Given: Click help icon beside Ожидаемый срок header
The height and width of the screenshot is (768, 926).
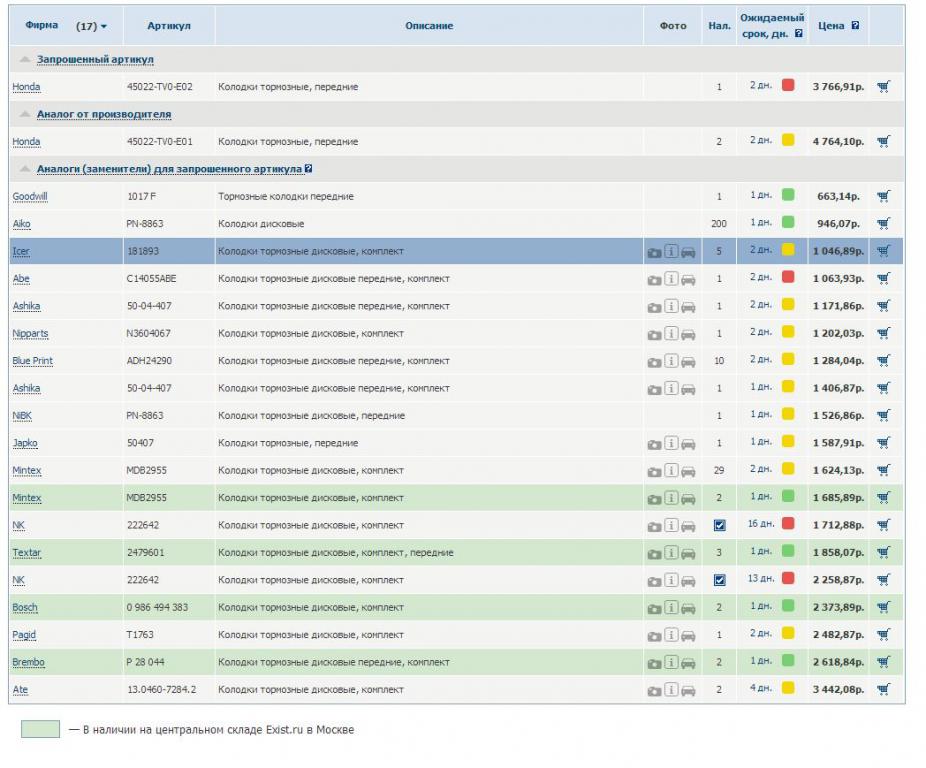Looking at the screenshot, I should tap(798, 34).
